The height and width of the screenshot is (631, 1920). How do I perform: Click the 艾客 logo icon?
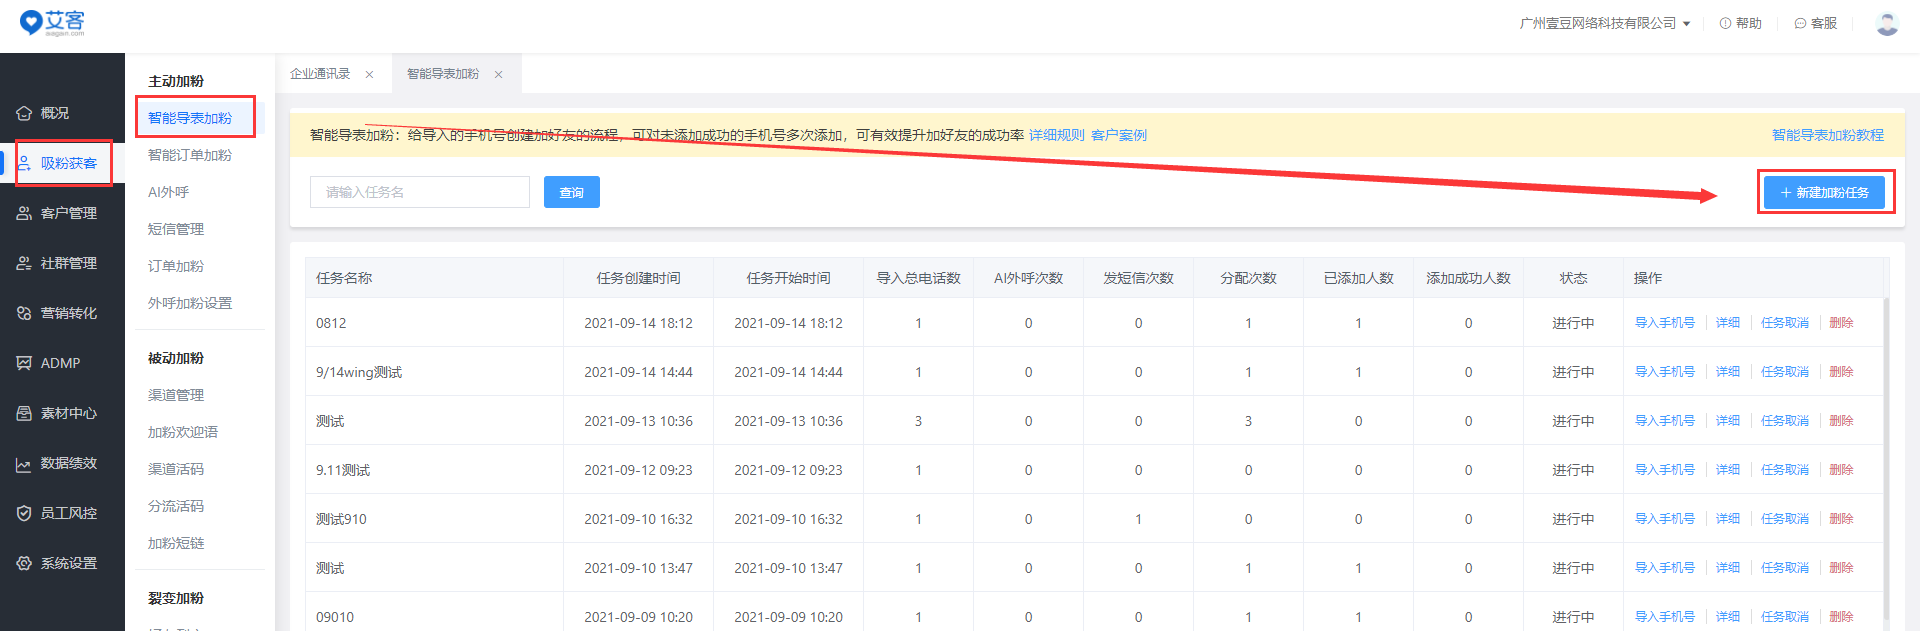click(x=32, y=22)
